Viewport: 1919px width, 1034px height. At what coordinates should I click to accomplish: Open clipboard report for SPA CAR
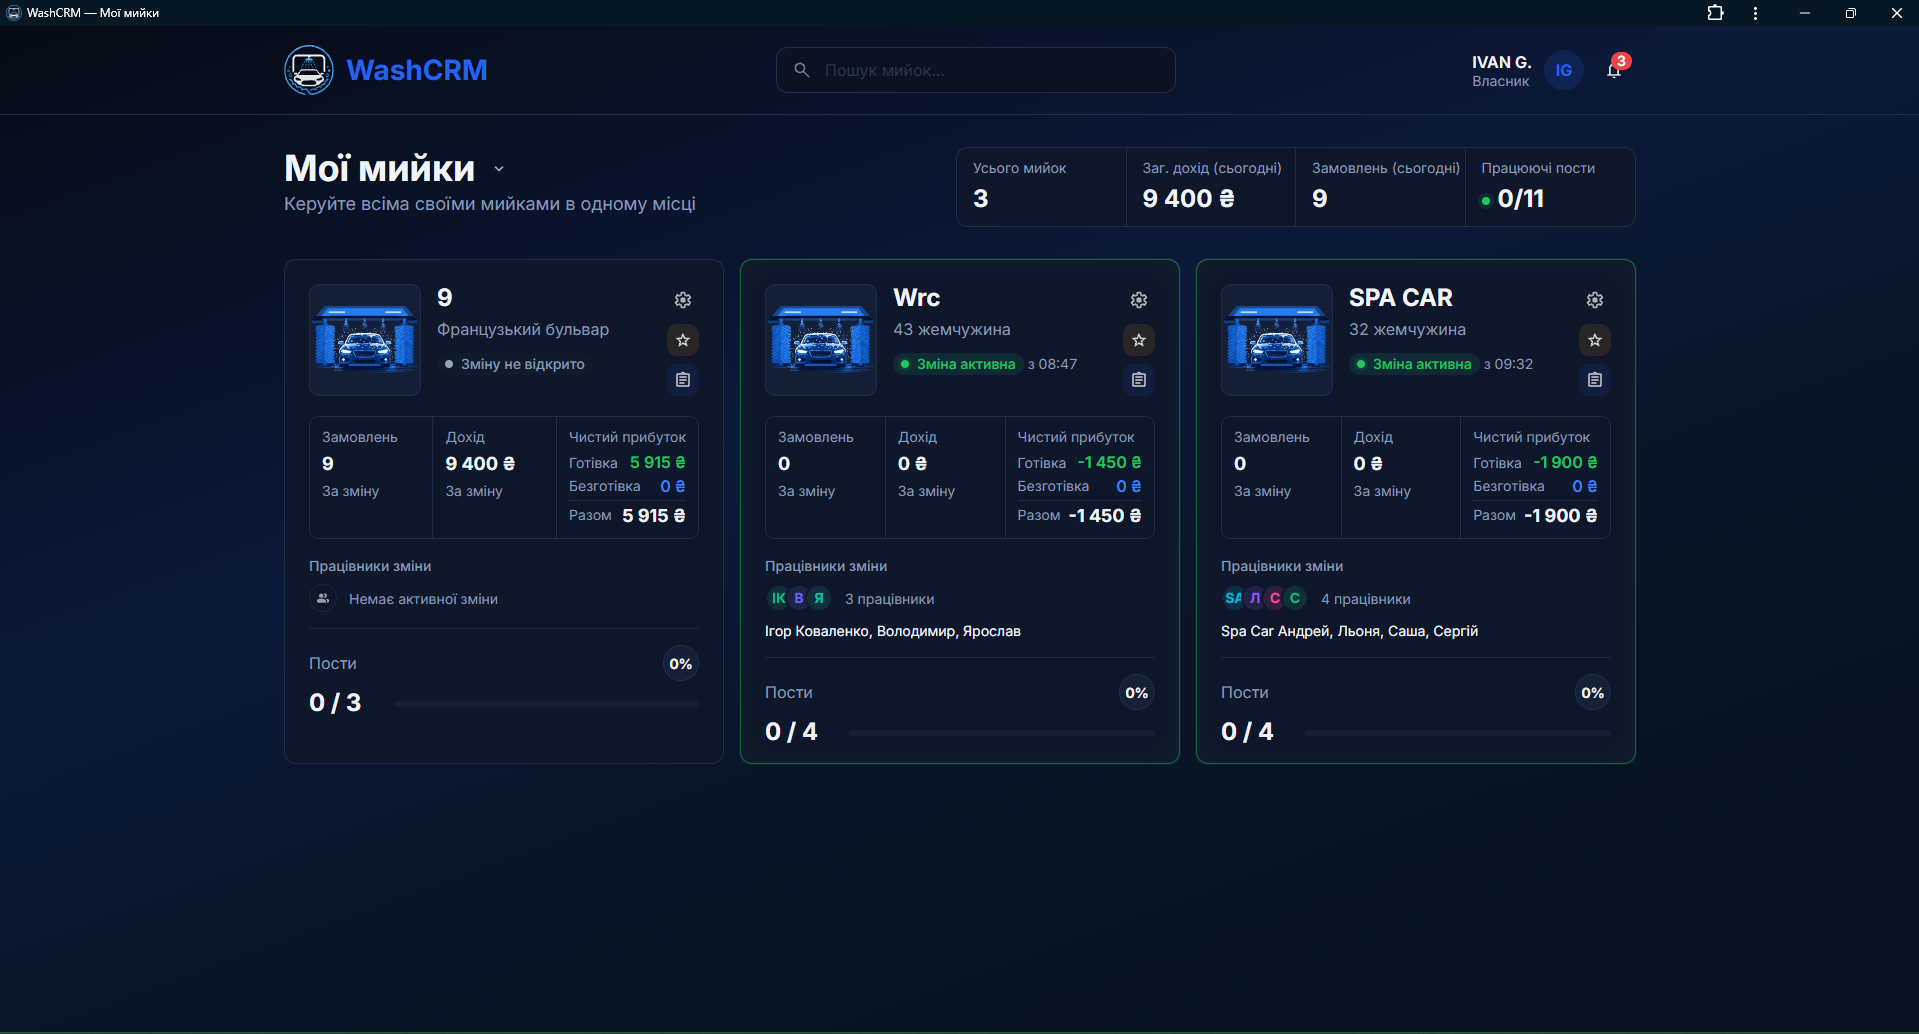(x=1595, y=380)
